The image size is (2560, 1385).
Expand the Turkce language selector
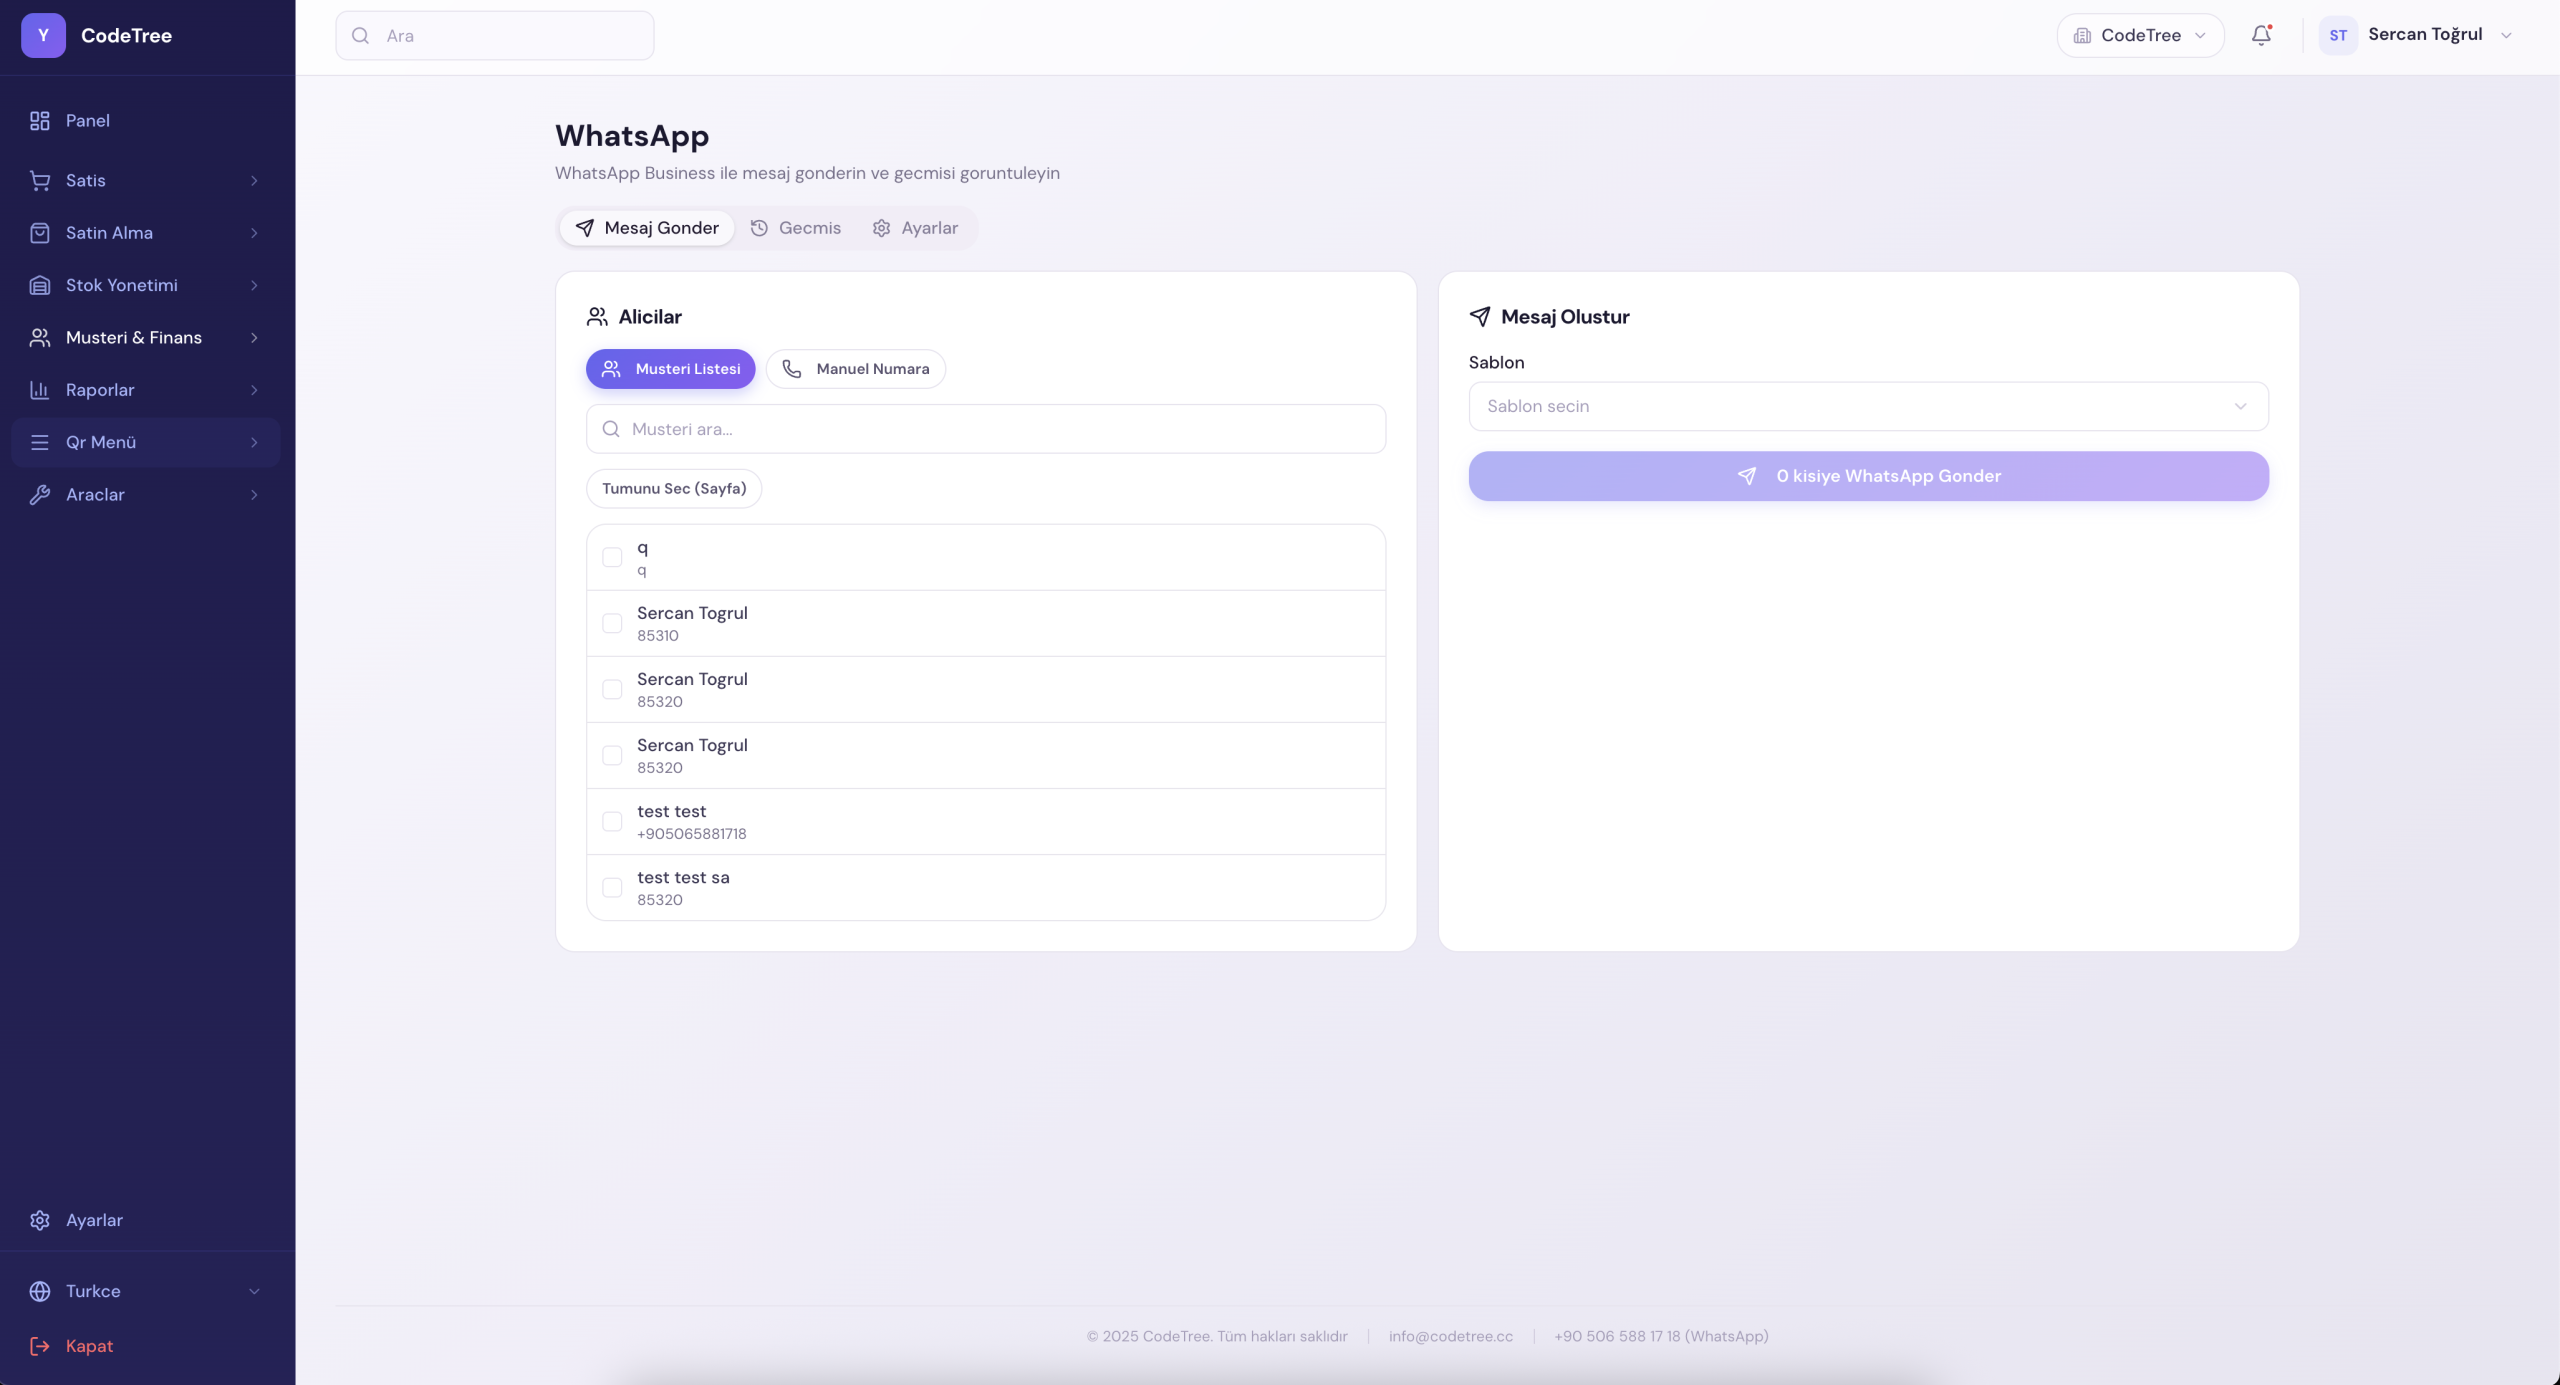pos(146,1291)
